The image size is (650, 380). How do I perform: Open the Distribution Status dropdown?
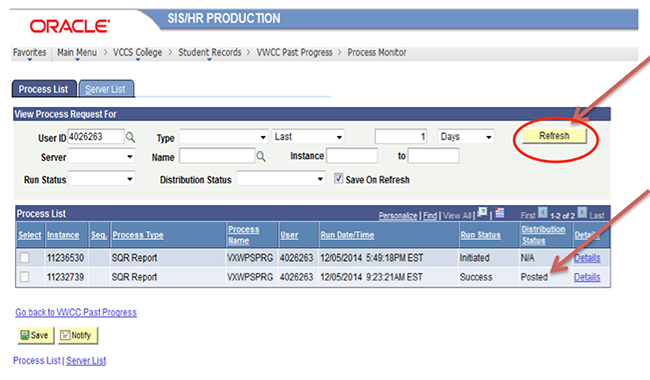[x=281, y=179]
